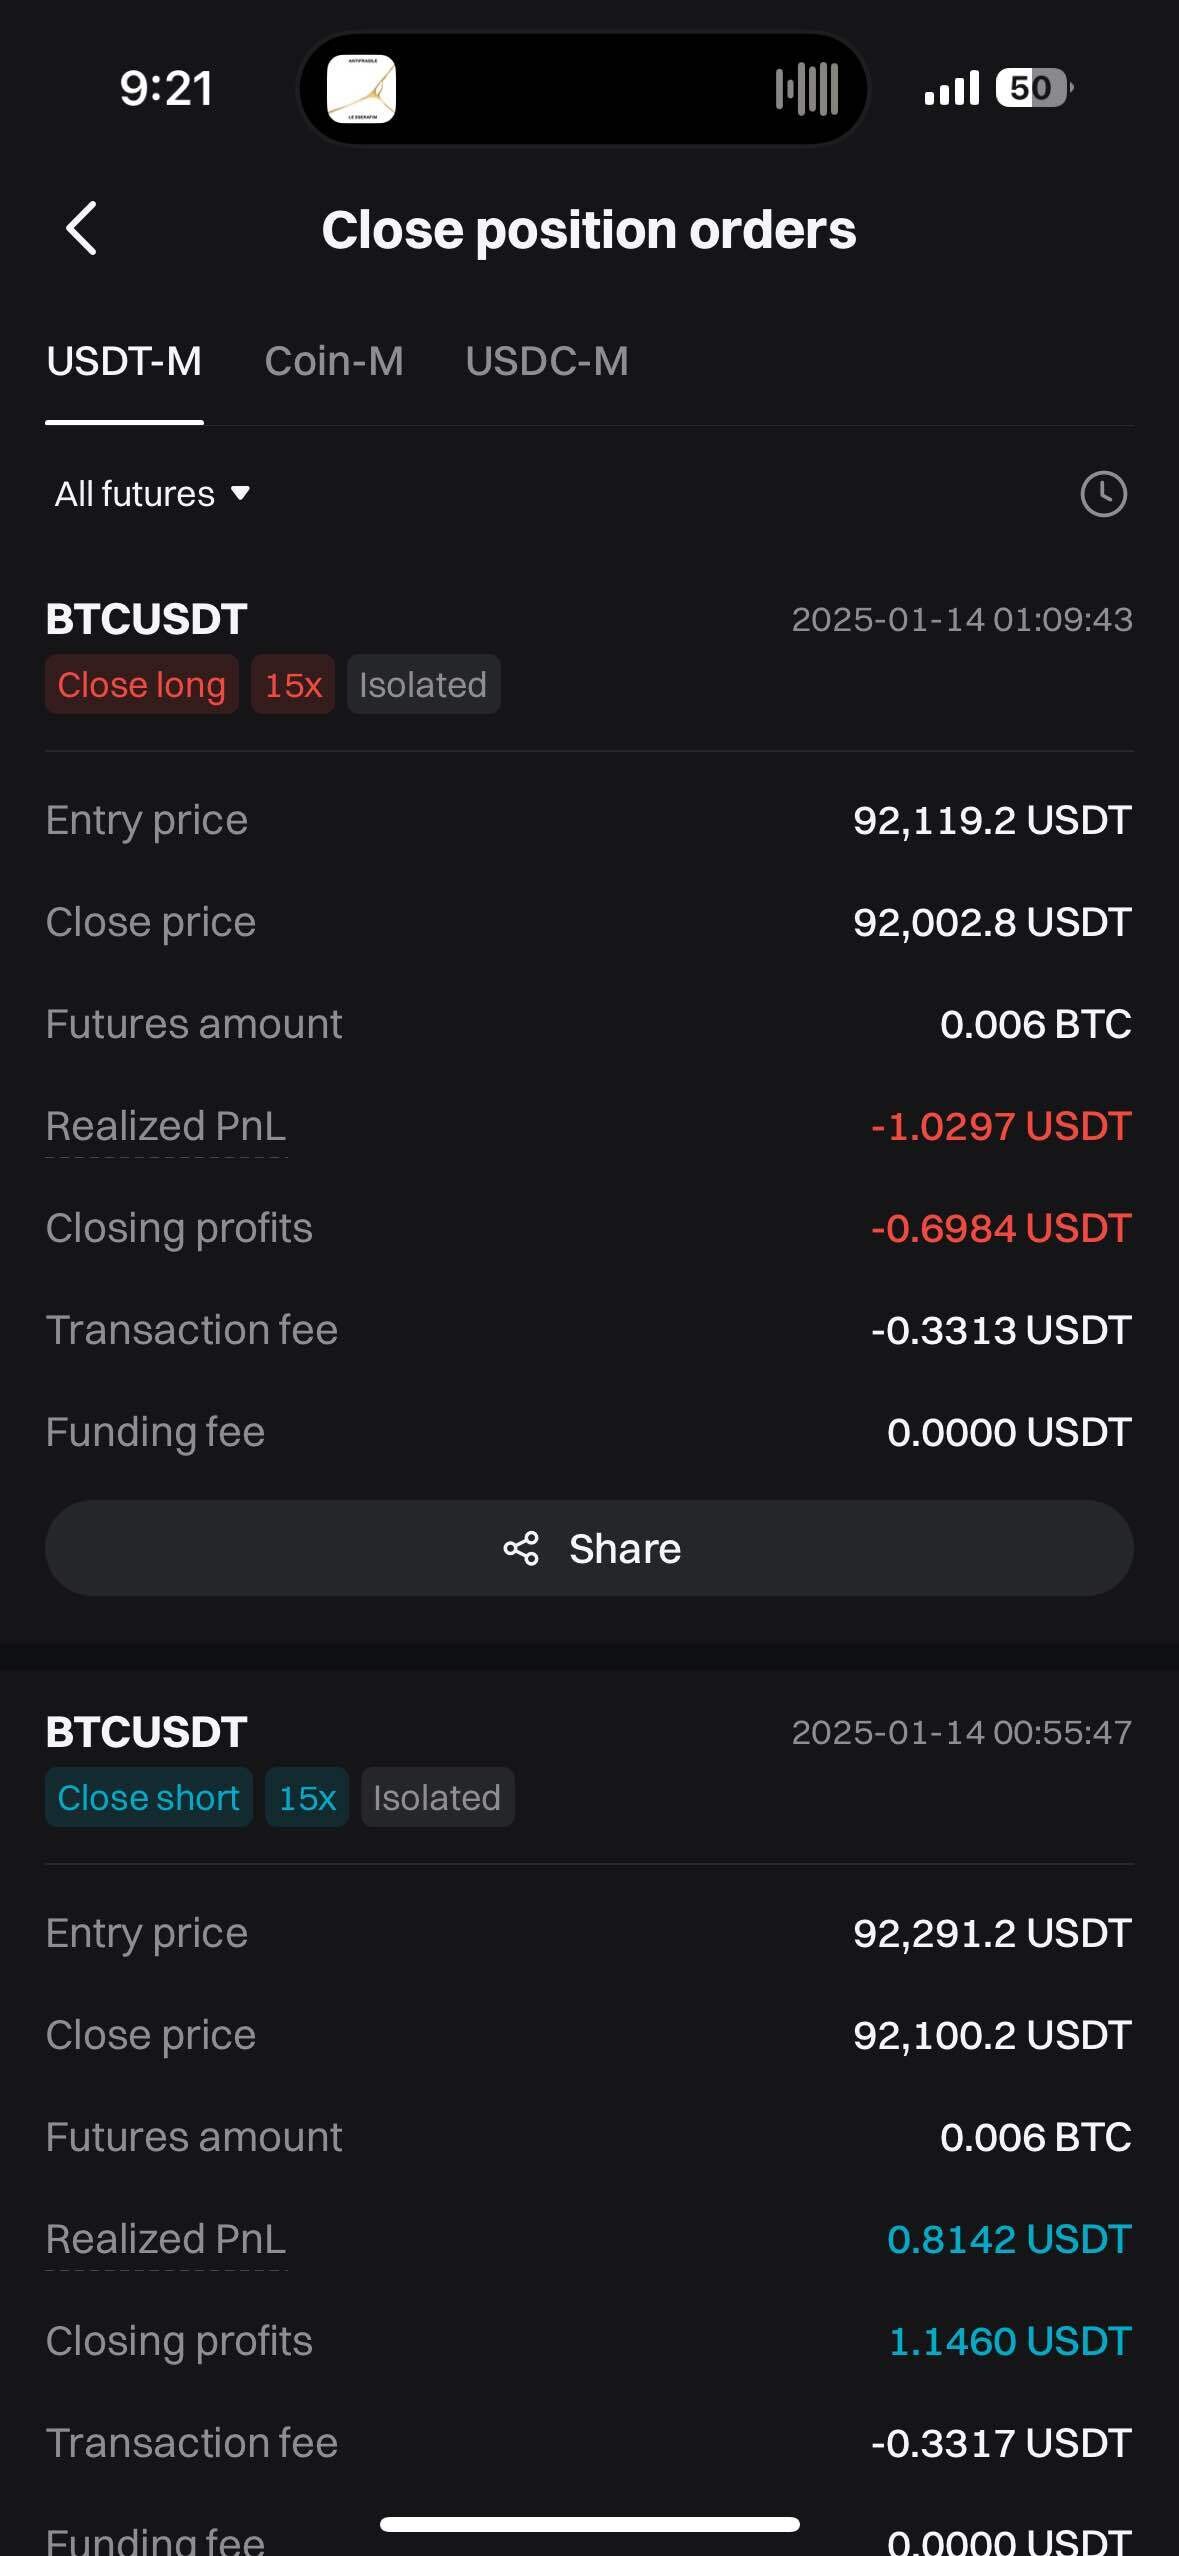
Task: Tap the Close short tag
Action: 148,1798
